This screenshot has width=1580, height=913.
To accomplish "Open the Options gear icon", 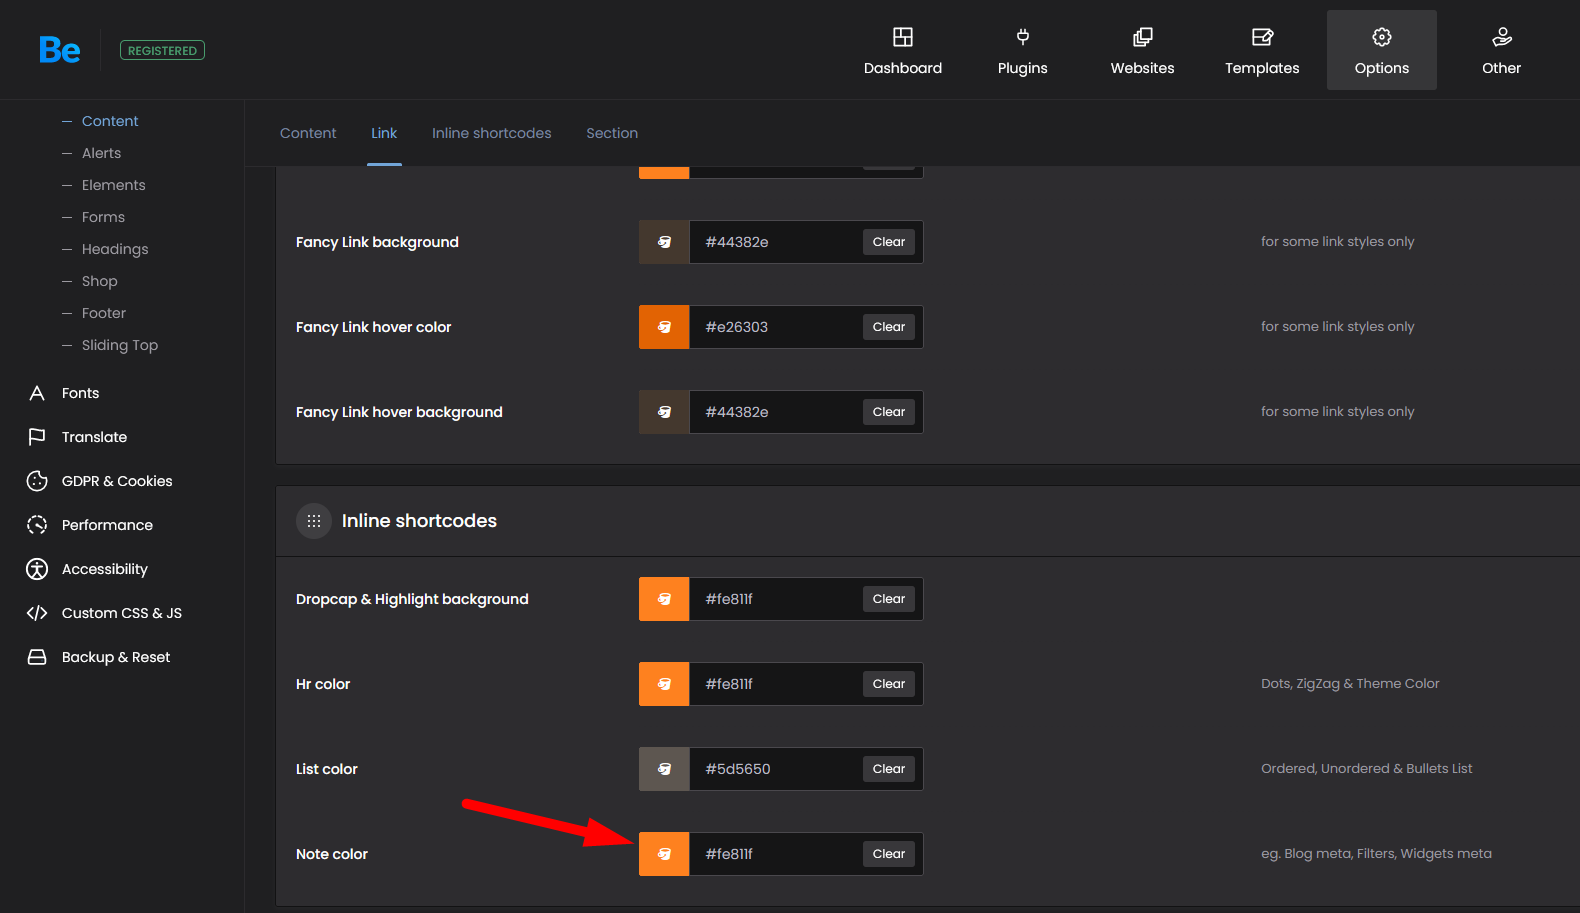I will coord(1382,37).
